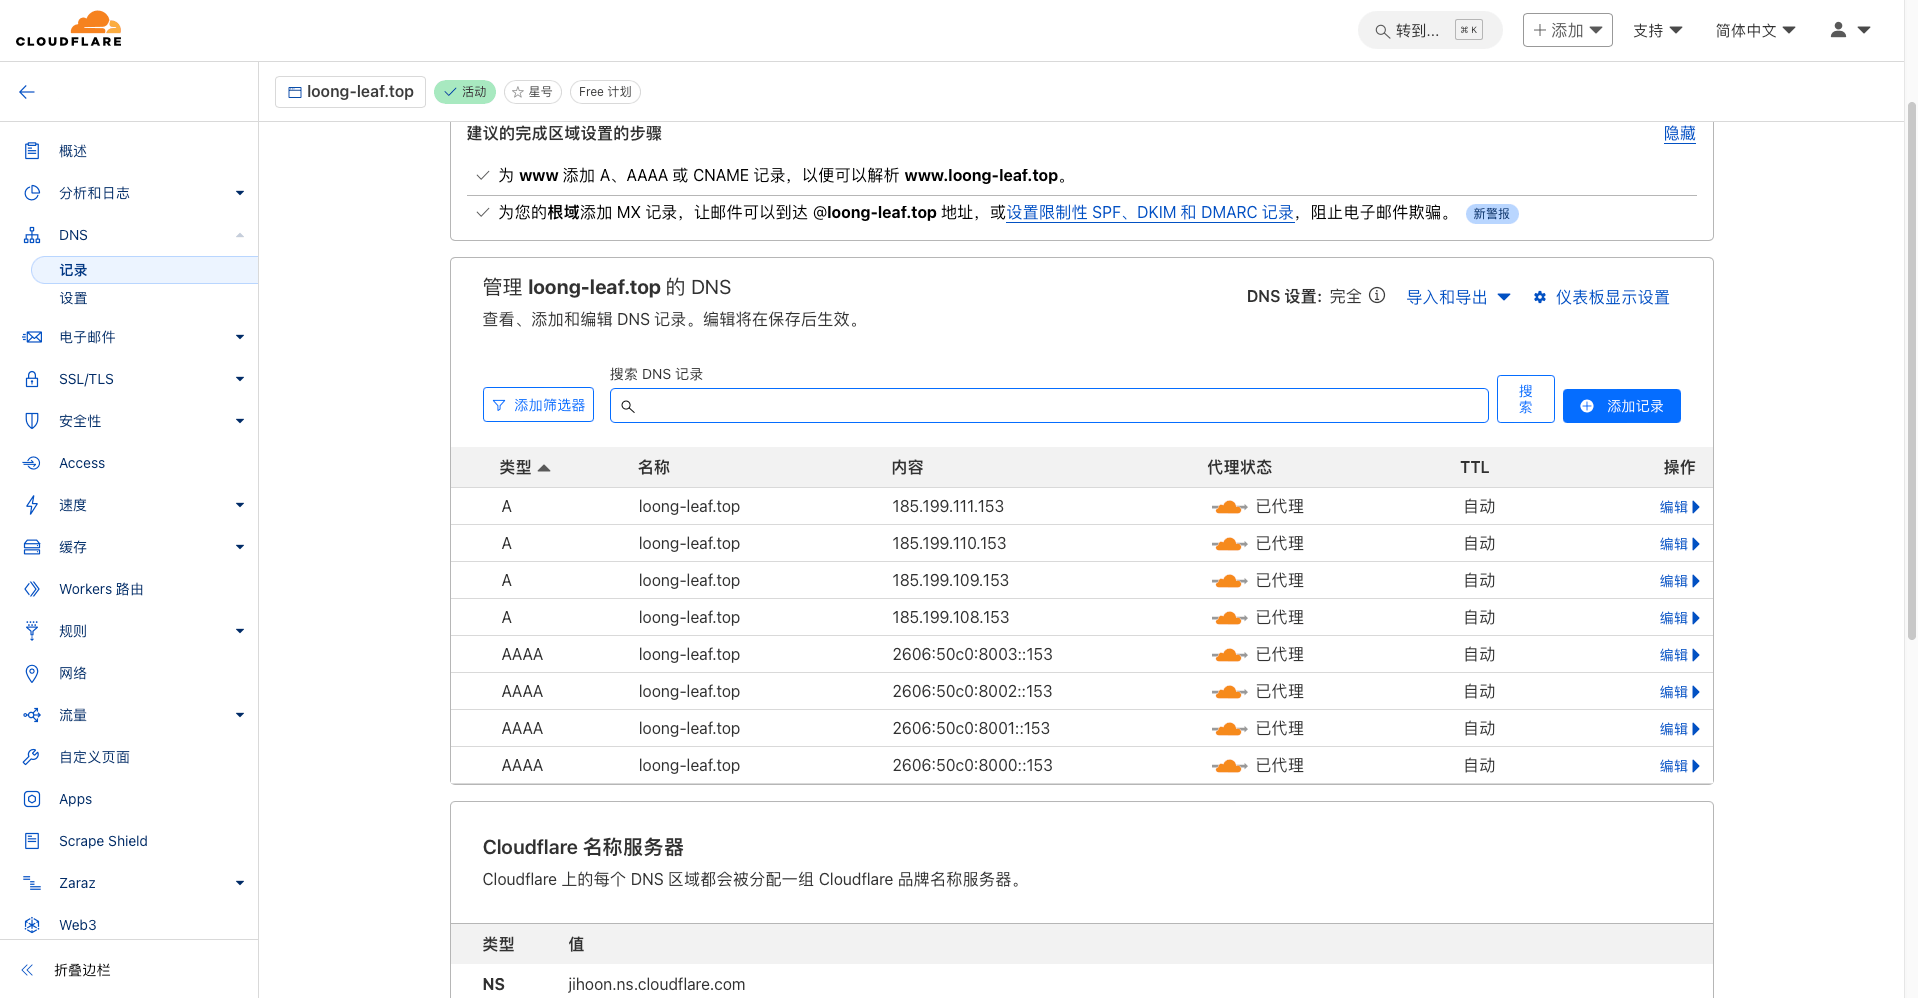Click the Cloudflare logo

[x=69, y=29]
